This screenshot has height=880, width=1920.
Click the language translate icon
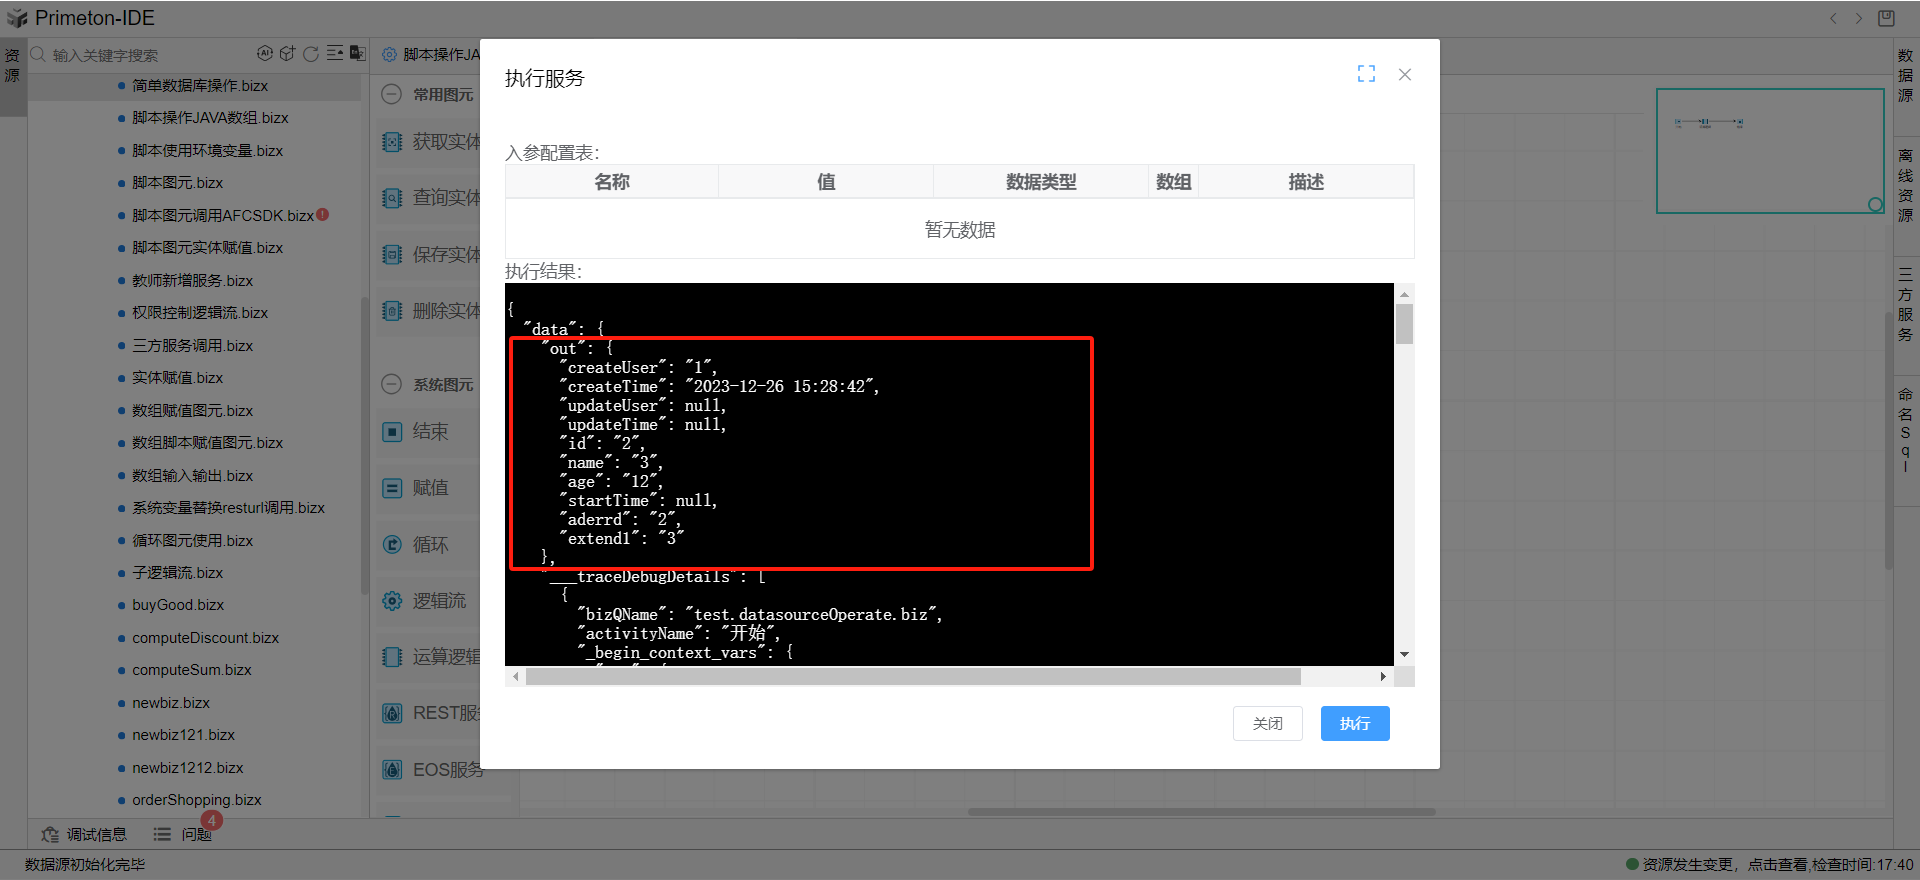pos(357,54)
